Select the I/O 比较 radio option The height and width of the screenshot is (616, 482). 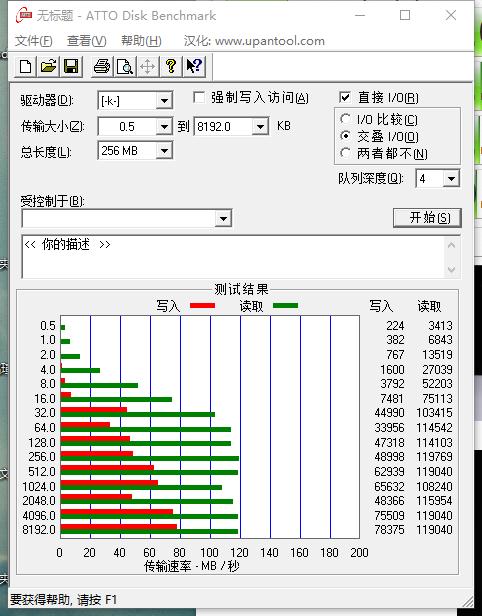pos(345,119)
